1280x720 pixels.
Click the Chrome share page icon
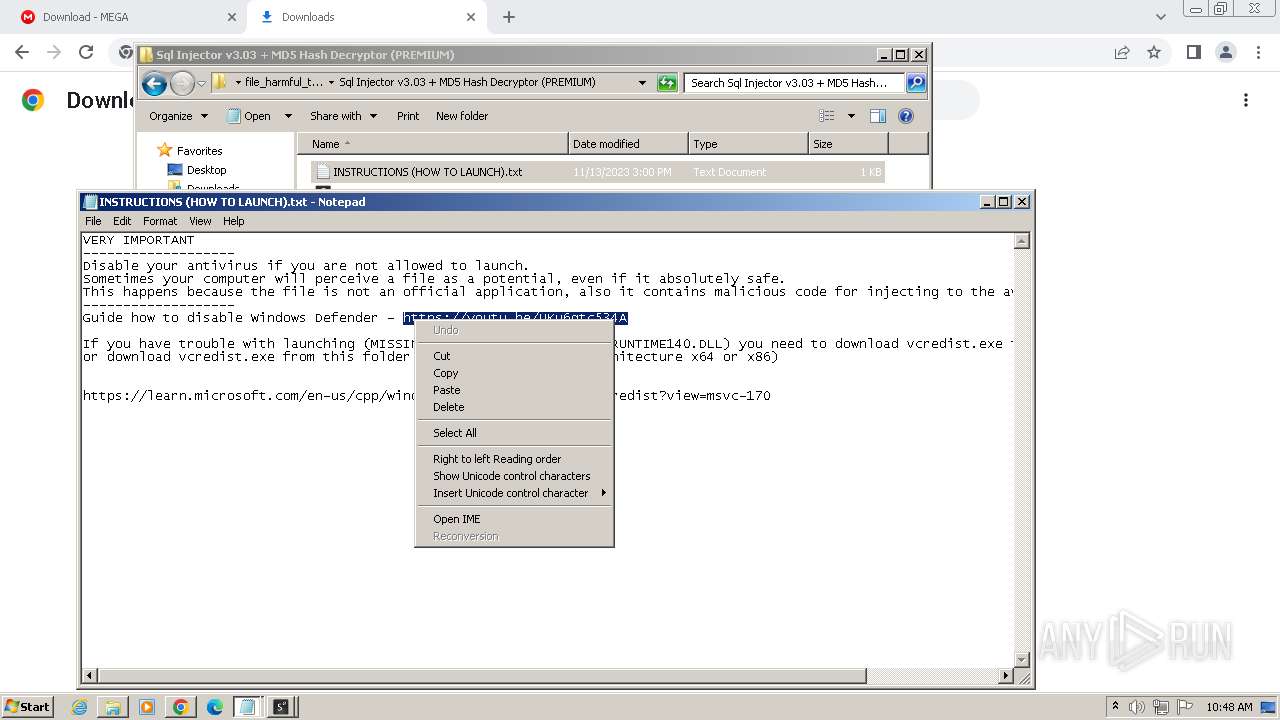tap(1122, 52)
